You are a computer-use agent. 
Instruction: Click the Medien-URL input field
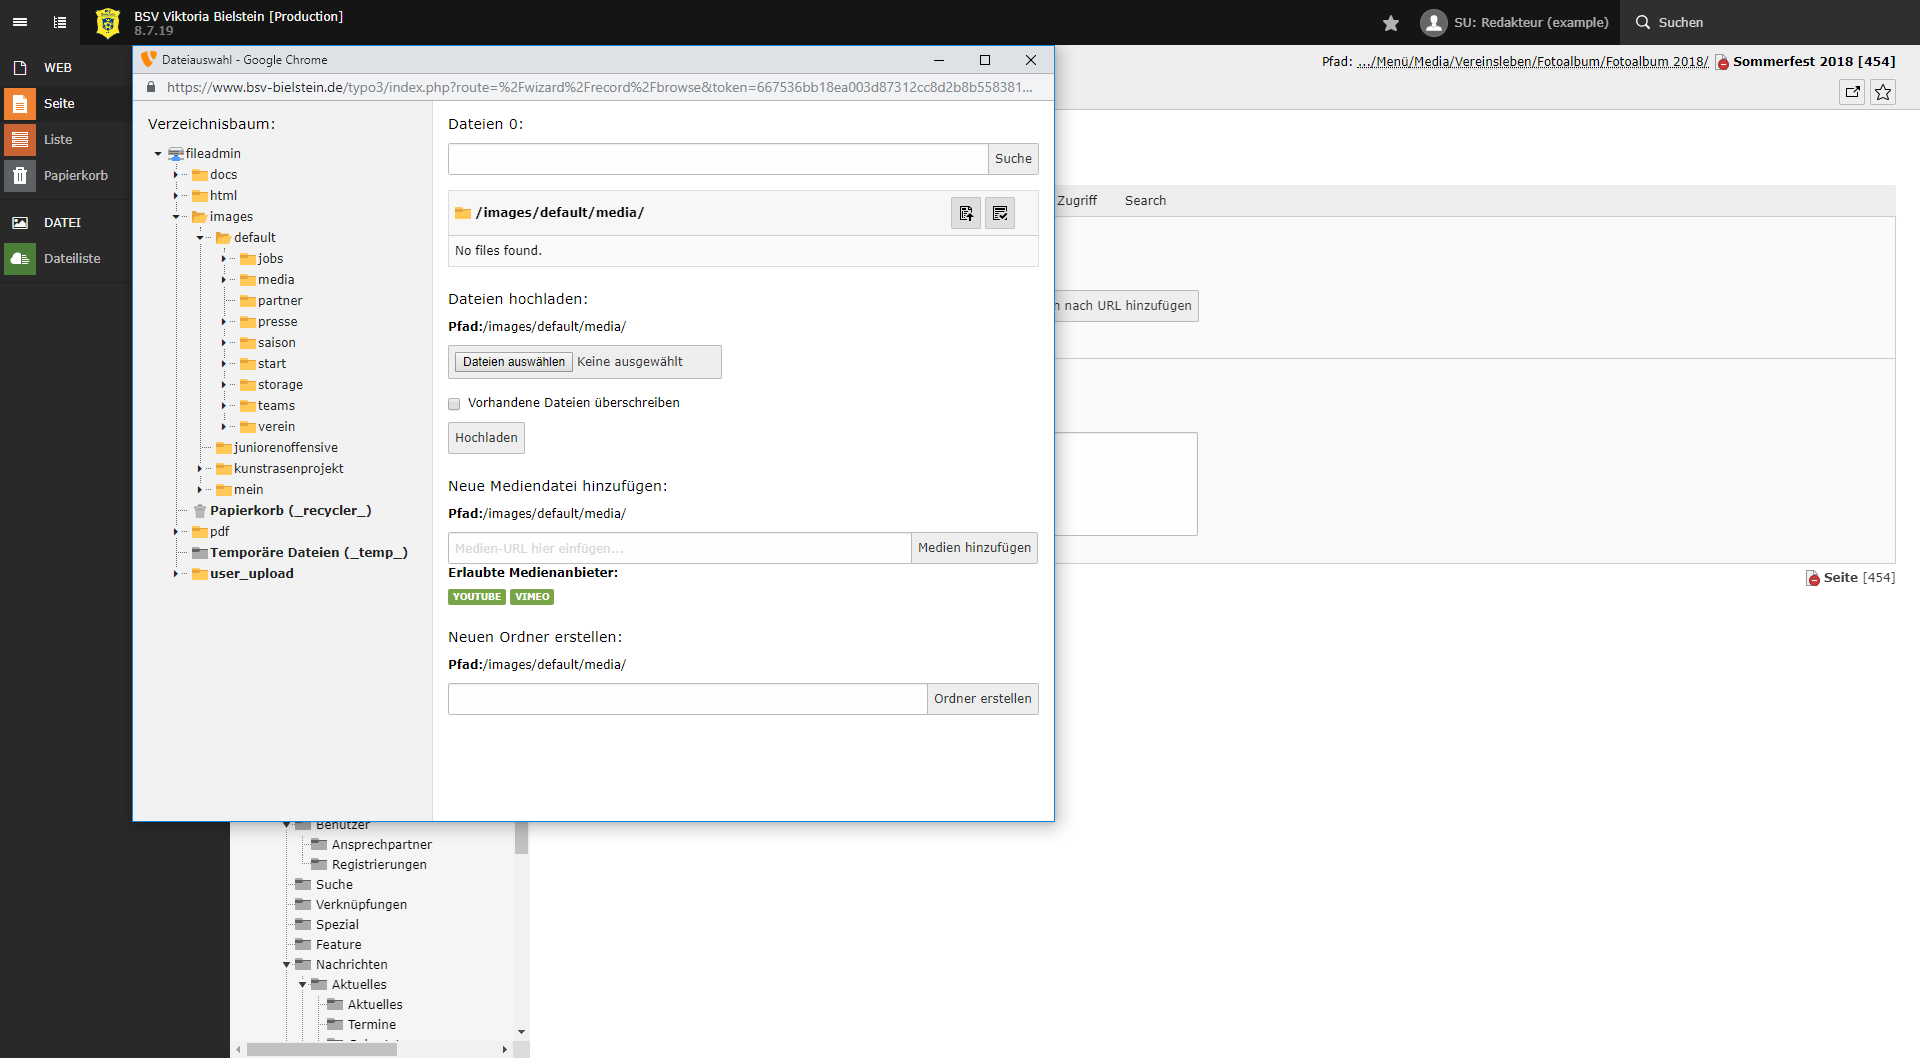(x=679, y=548)
